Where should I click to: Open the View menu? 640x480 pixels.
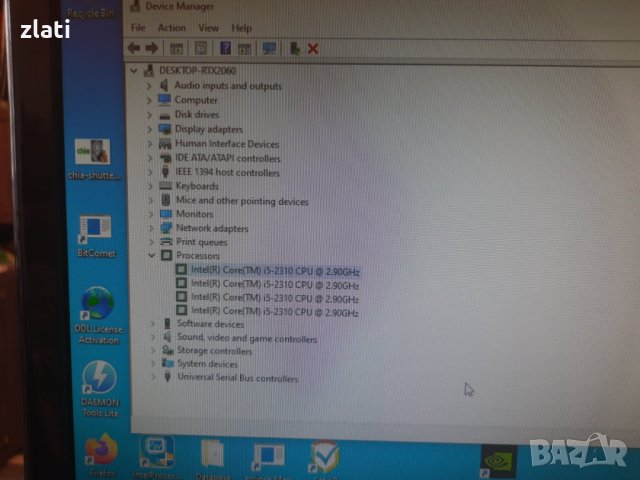click(209, 28)
